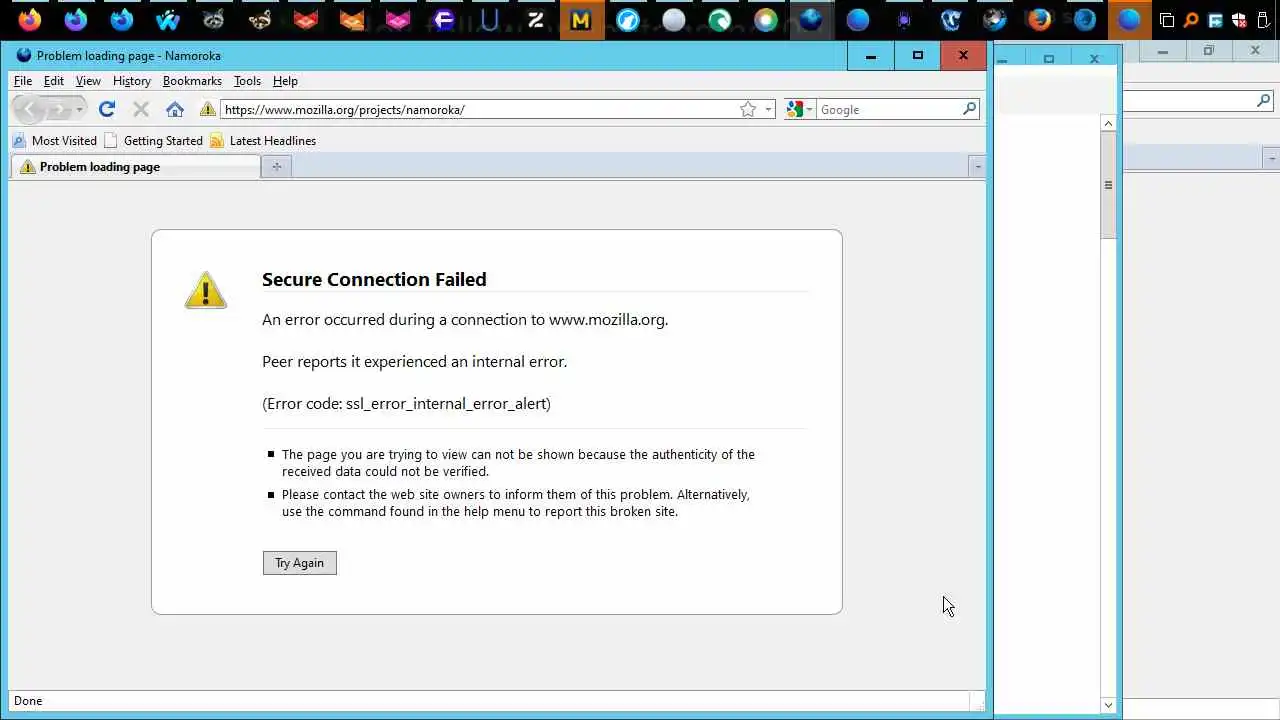This screenshot has width=1280, height=720.
Task: Close the Namoroka window
Action: (963, 56)
